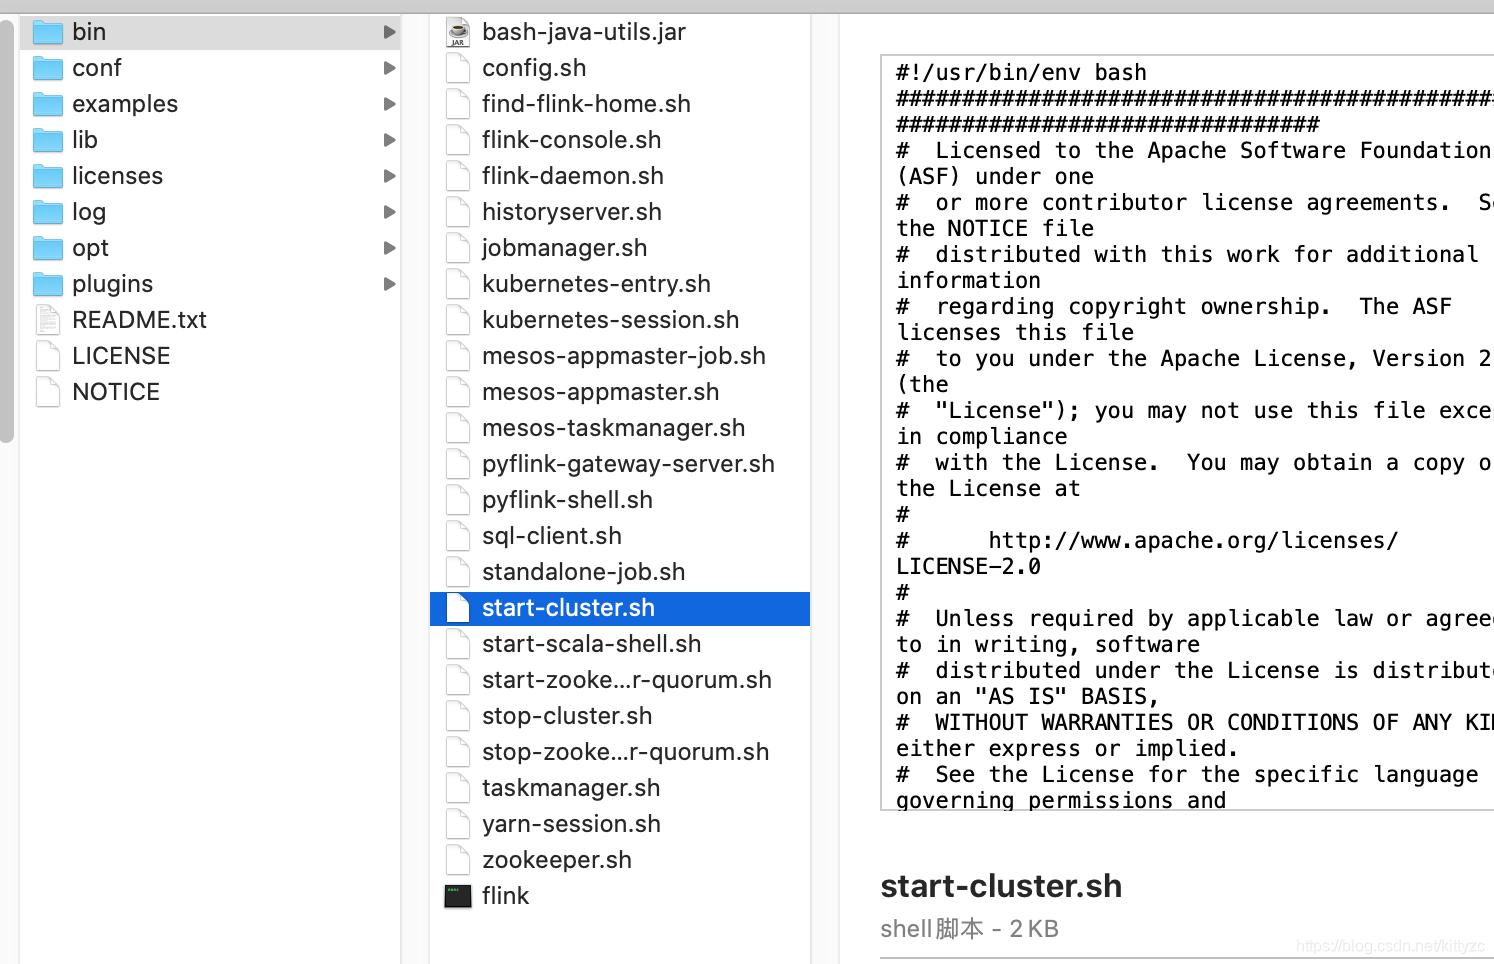This screenshot has width=1494, height=964.
Task: Select the conf folder icon
Action: coord(48,68)
